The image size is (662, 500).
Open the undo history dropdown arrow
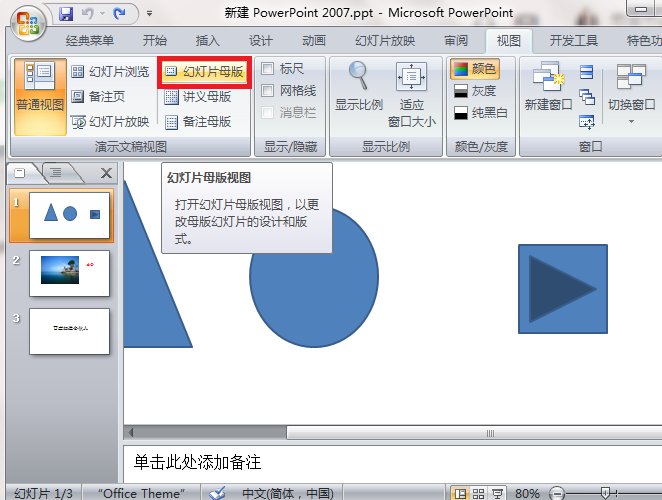coord(102,14)
